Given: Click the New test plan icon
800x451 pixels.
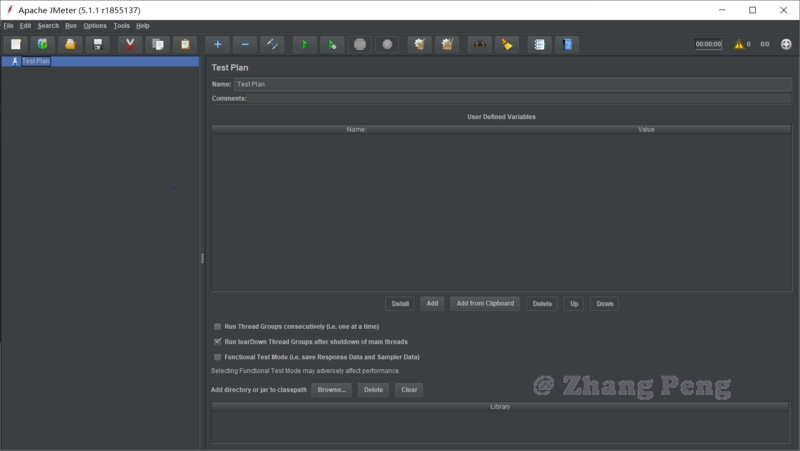Looking at the screenshot, I should pyautogui.click(x=16, y=44).
